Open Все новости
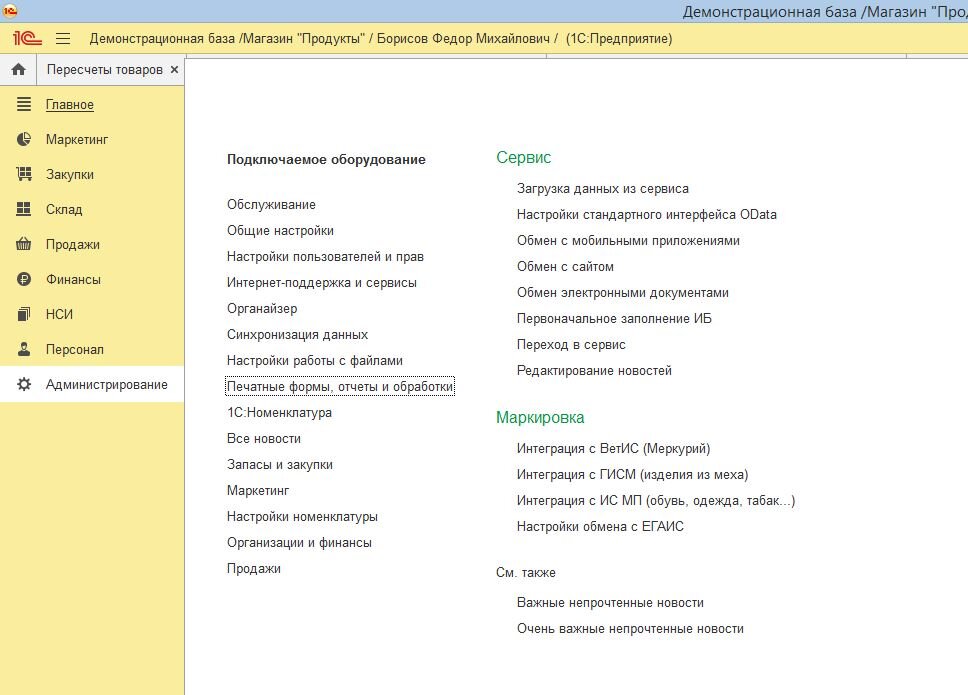The width and height of the screenshot is (968, 695). pyautogui.click(x=264, y=438)
